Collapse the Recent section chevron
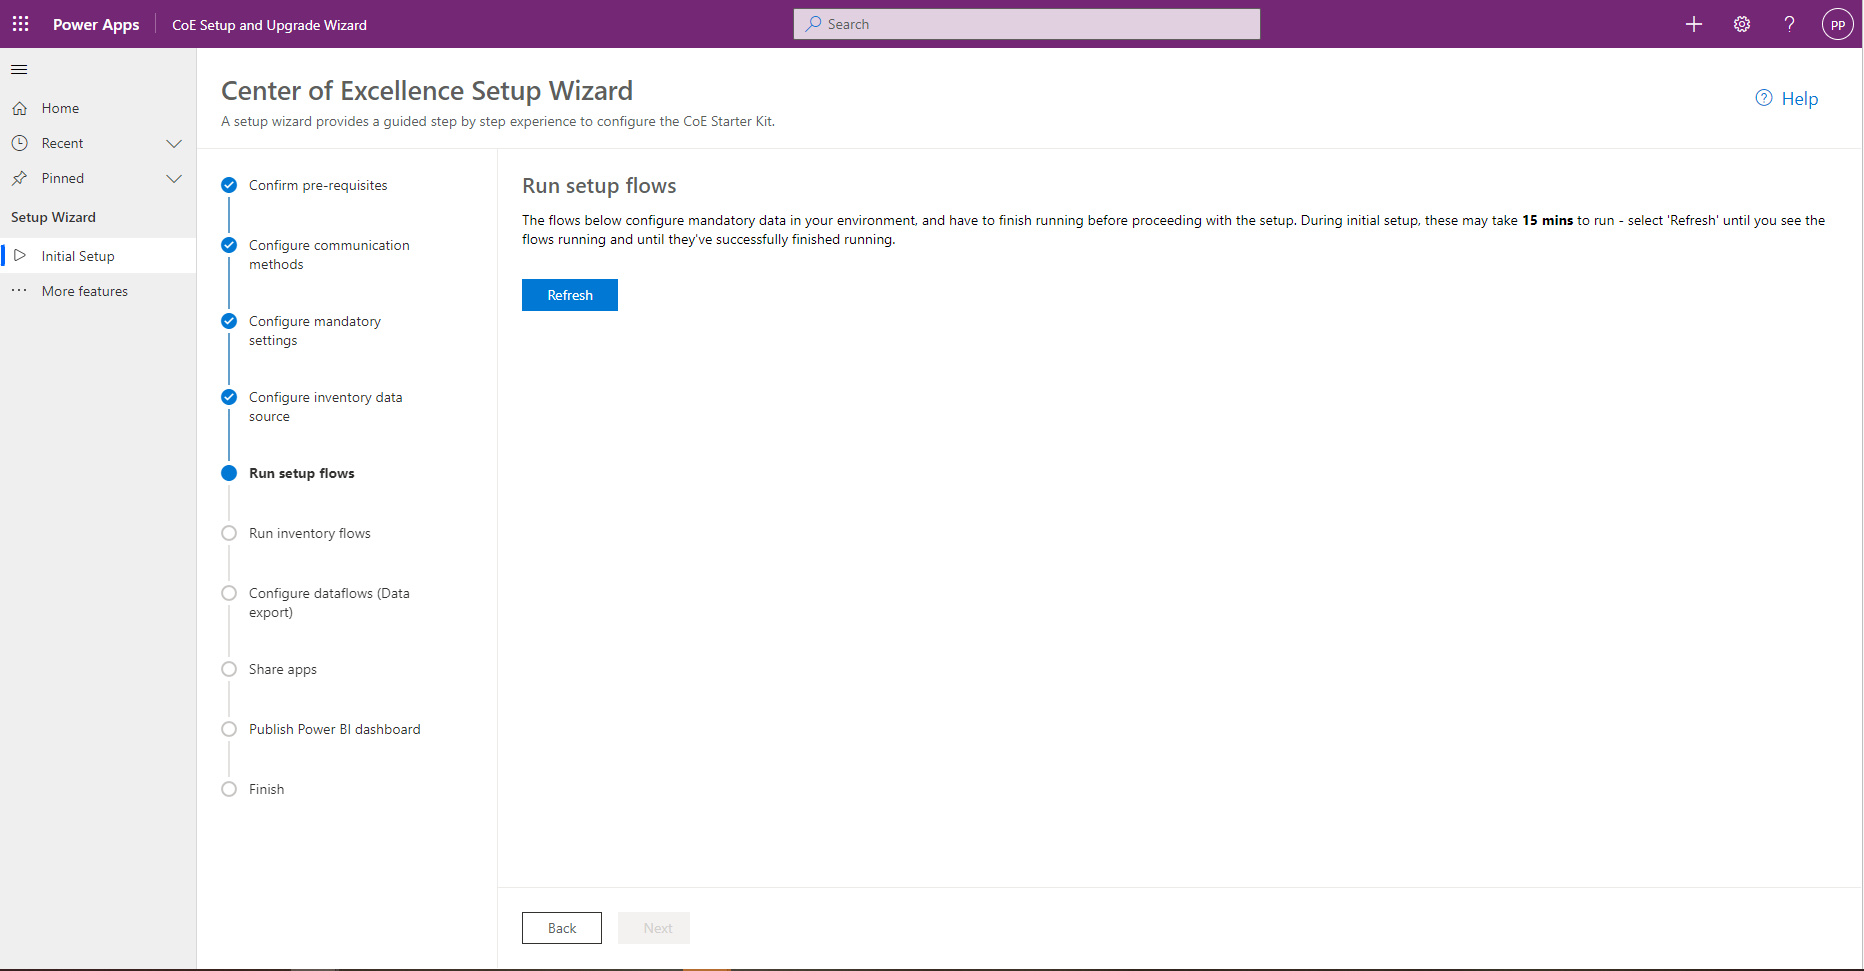Image resolution: width=1864 pixels, height=971 pixels. tap(175, 142)
